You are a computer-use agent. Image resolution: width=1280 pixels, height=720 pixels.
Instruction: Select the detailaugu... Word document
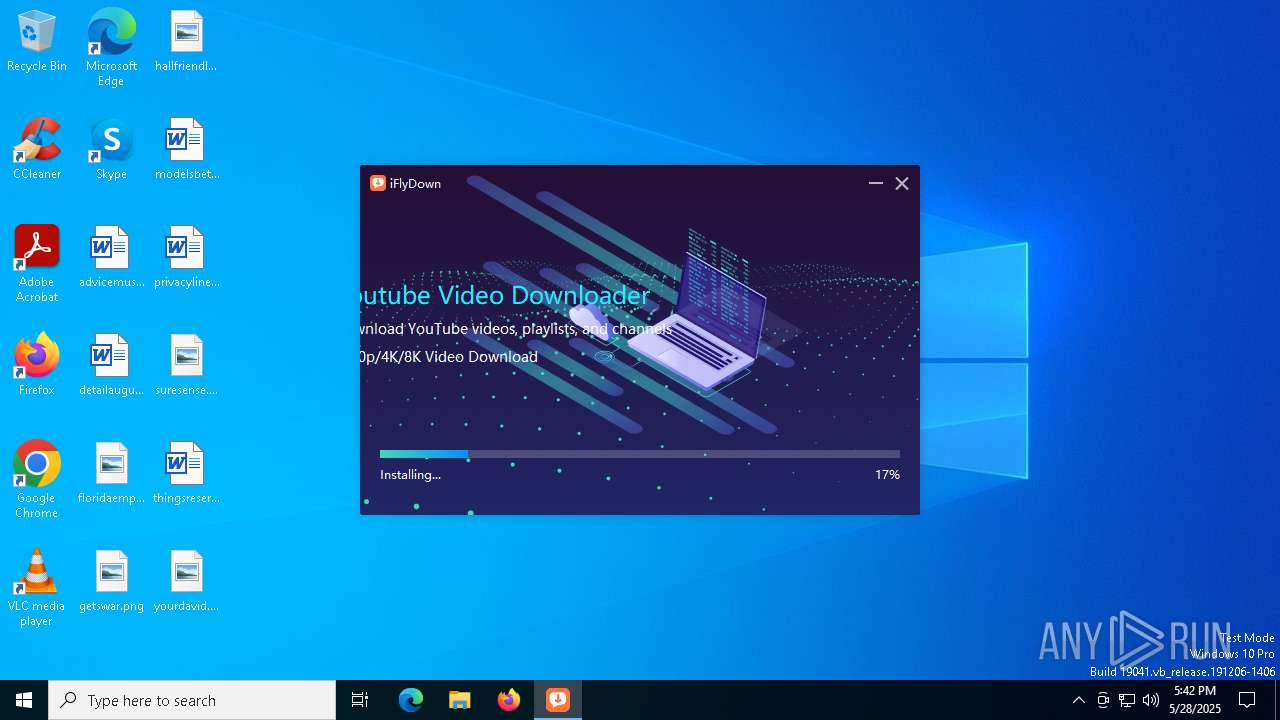pyautogui.click(x=111, y=366)
